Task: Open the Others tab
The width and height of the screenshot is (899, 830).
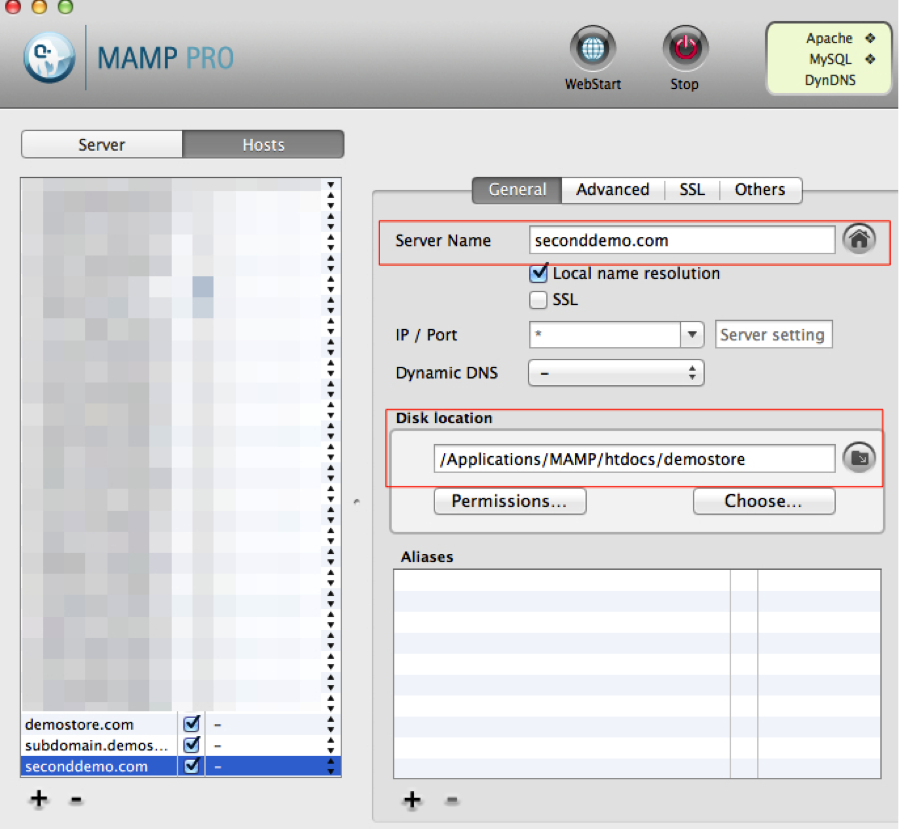Action: 760,190
